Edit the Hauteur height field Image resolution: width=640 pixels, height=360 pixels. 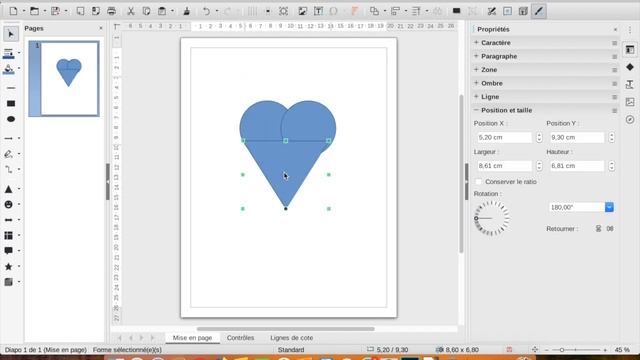coord(577,166)
